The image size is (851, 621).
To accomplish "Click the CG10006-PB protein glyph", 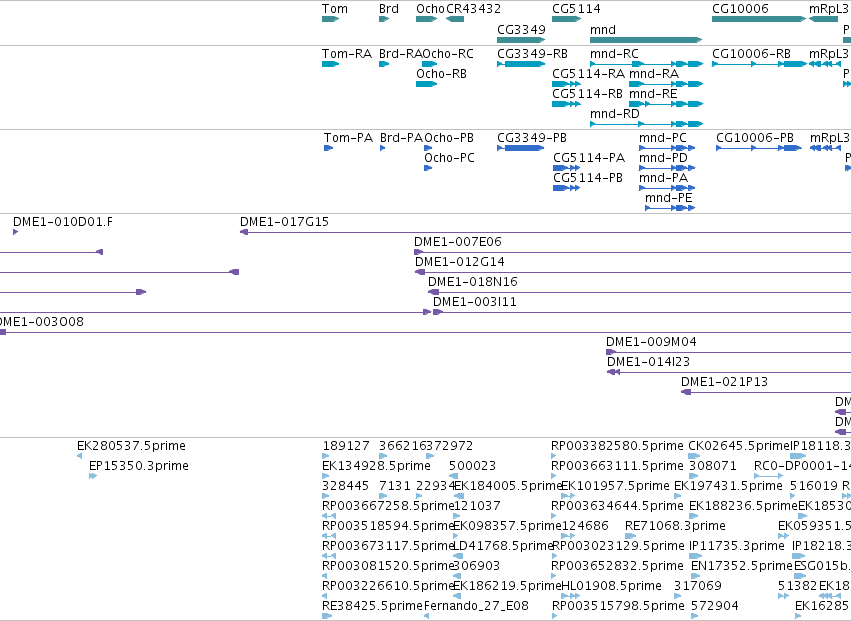I will pyautogui.click(x=759, y=148).
